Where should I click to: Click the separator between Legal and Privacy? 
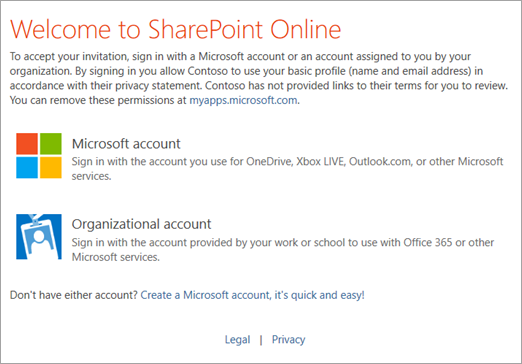tap(261, 340)
